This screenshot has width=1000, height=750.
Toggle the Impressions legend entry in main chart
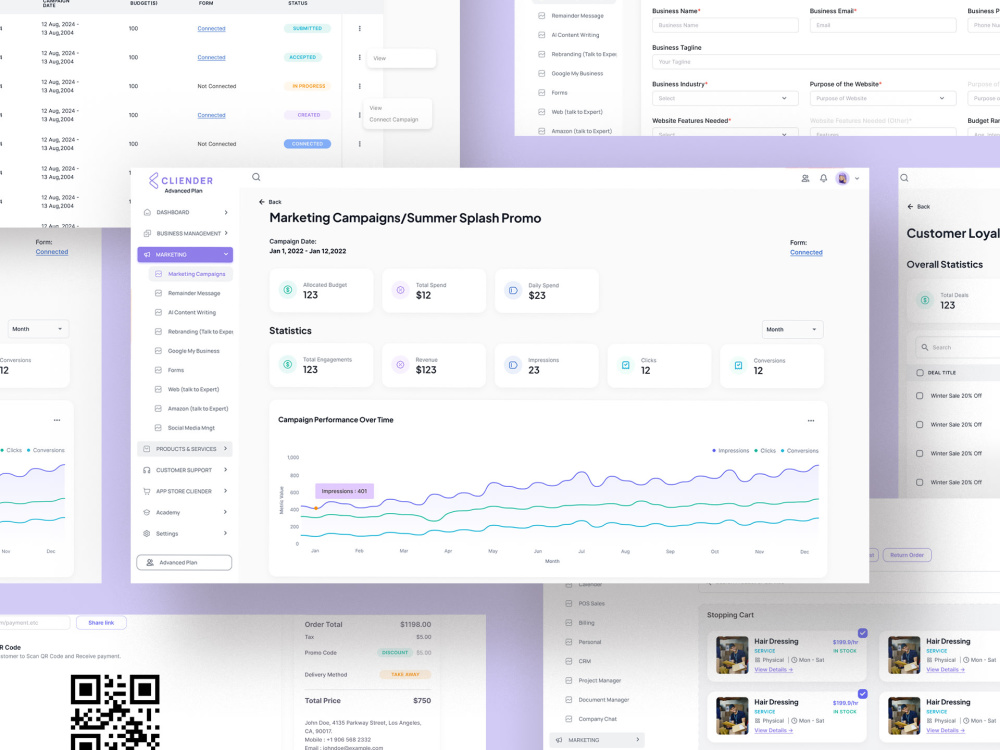coord(731,451)
